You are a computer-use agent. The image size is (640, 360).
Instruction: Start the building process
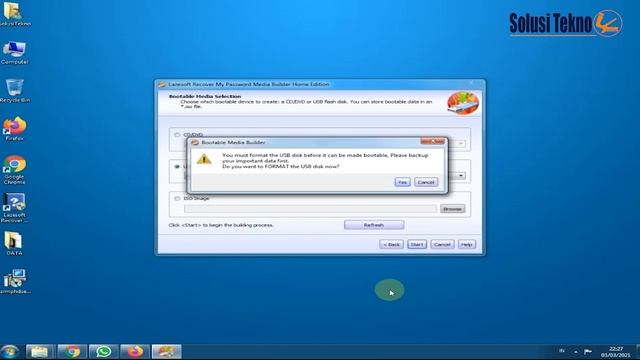point(417,244)
